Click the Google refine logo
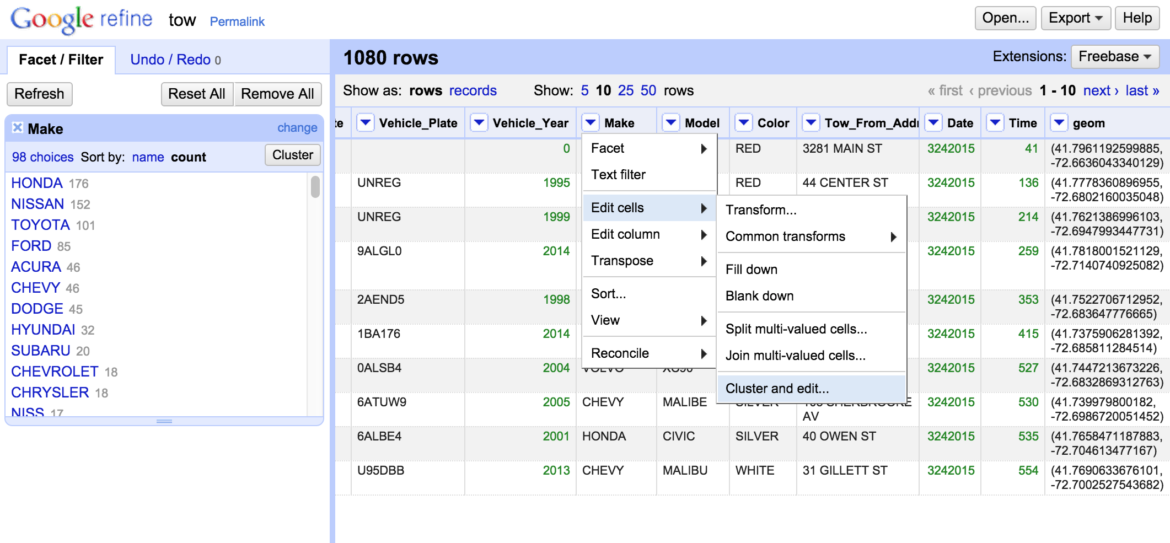Viewport: 1170px width, 543px height. click(82, 20)
